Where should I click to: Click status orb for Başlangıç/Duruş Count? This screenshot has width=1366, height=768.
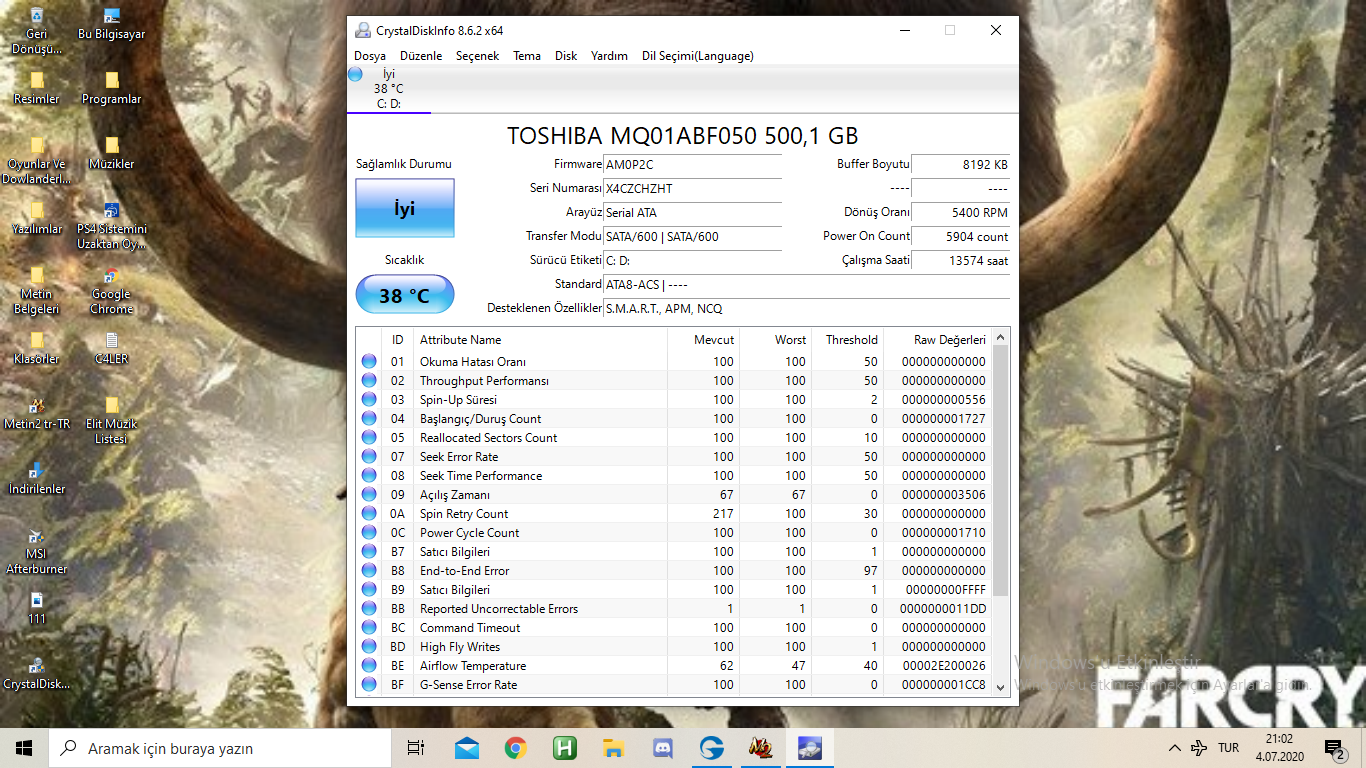(369, 418)
